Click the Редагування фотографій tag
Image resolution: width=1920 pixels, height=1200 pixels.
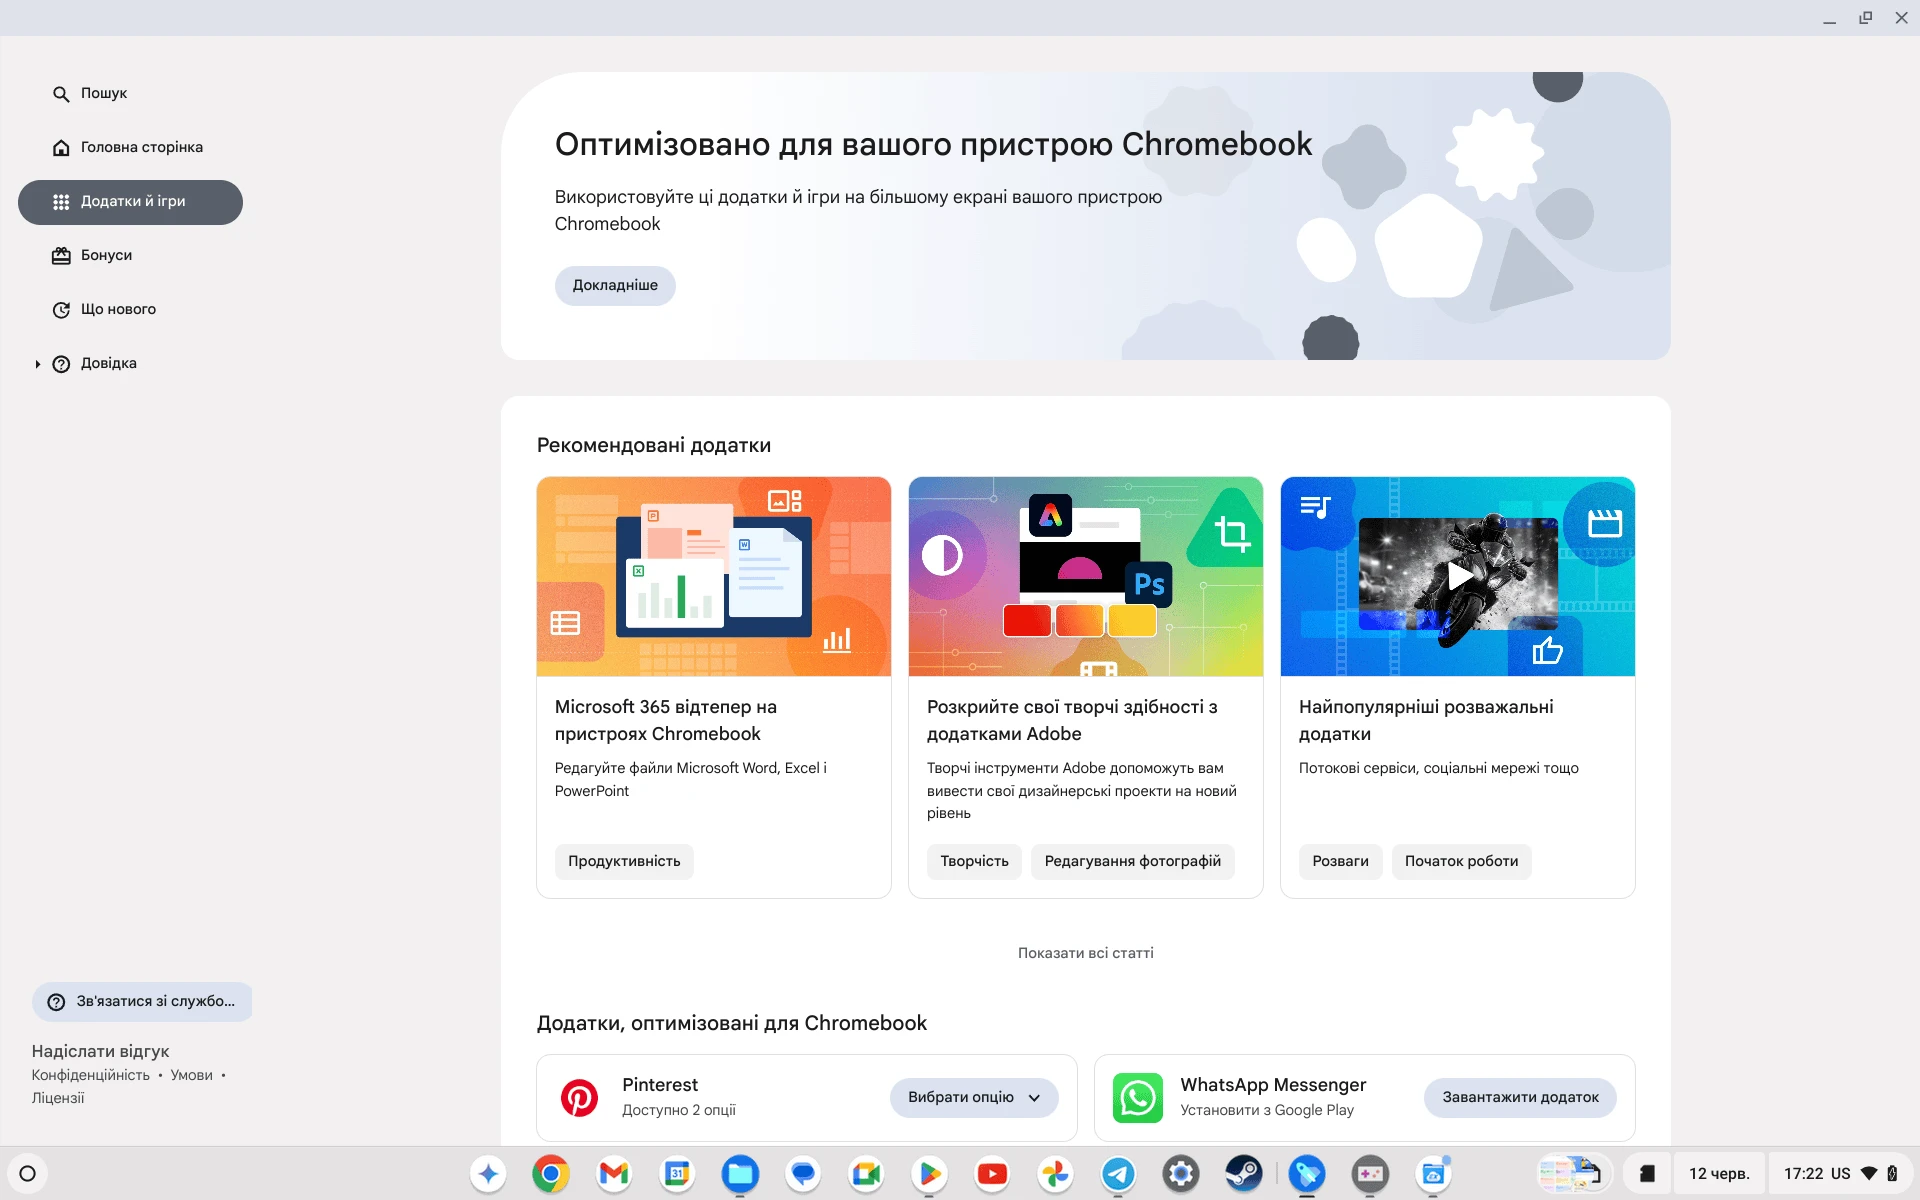[1132, 862]
